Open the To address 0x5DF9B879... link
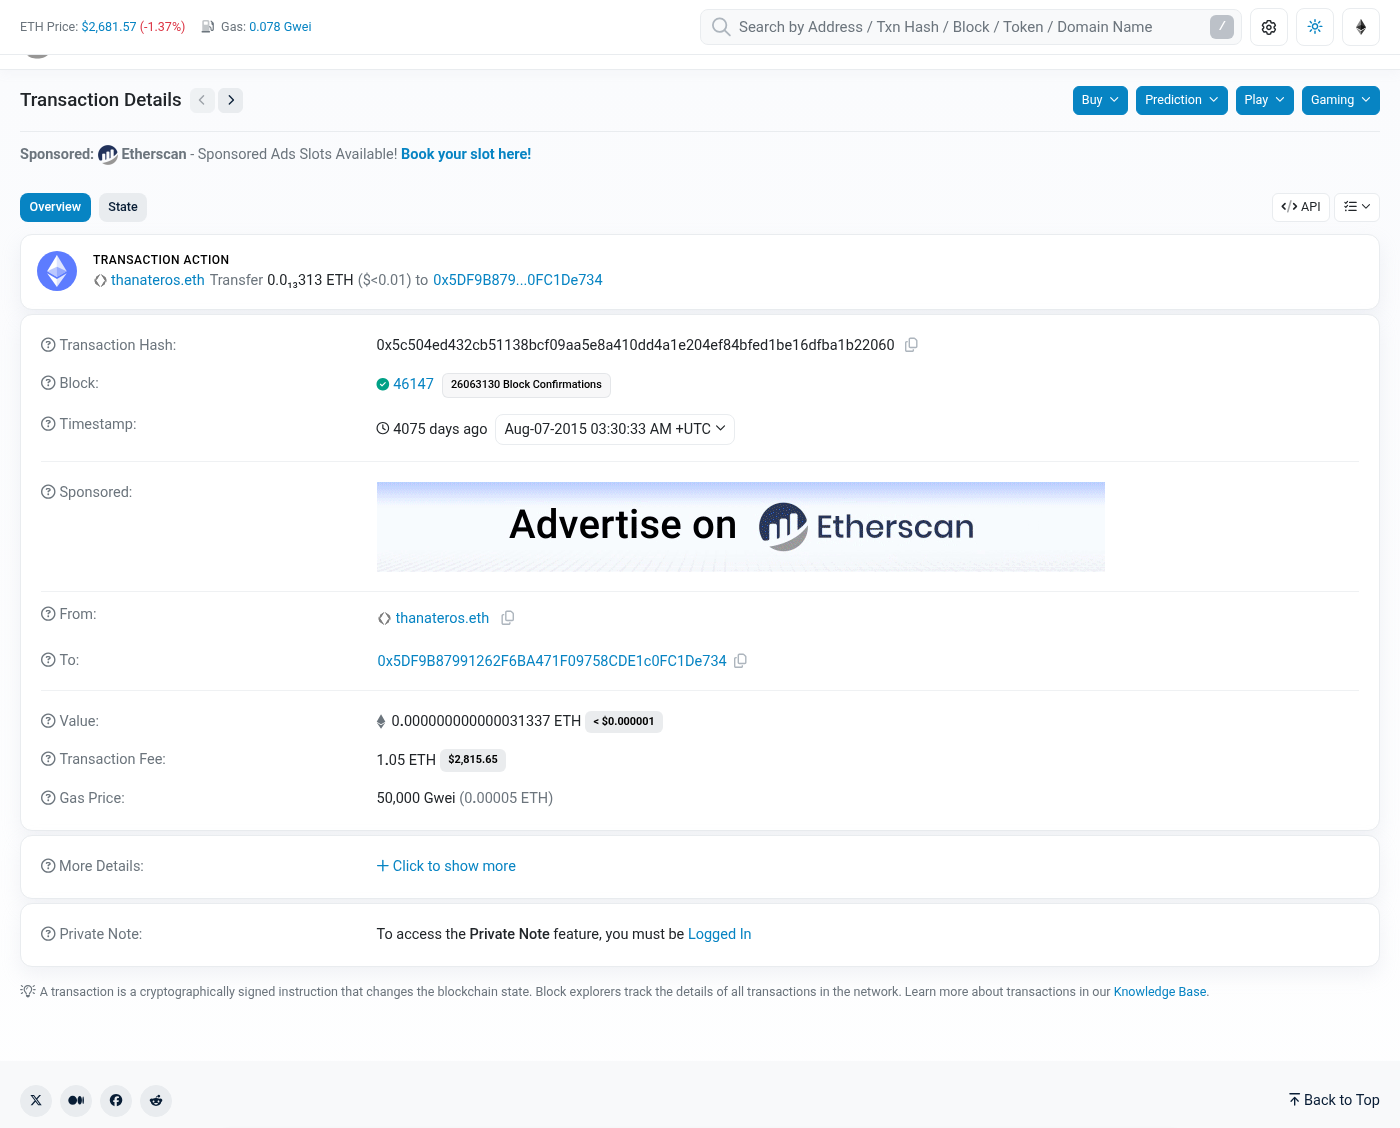1400x1128 pixels. pos(552,661)
